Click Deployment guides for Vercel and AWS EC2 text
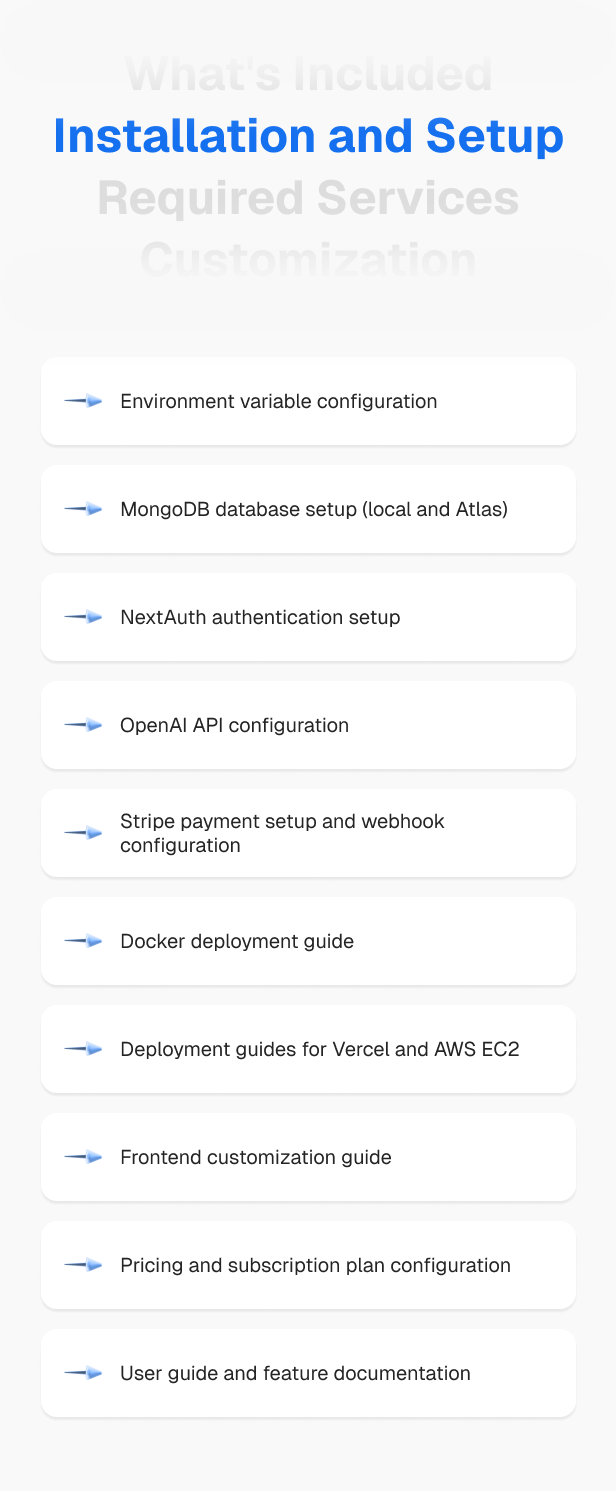This screenshot has width=616, height=1491. (319, 1049)
